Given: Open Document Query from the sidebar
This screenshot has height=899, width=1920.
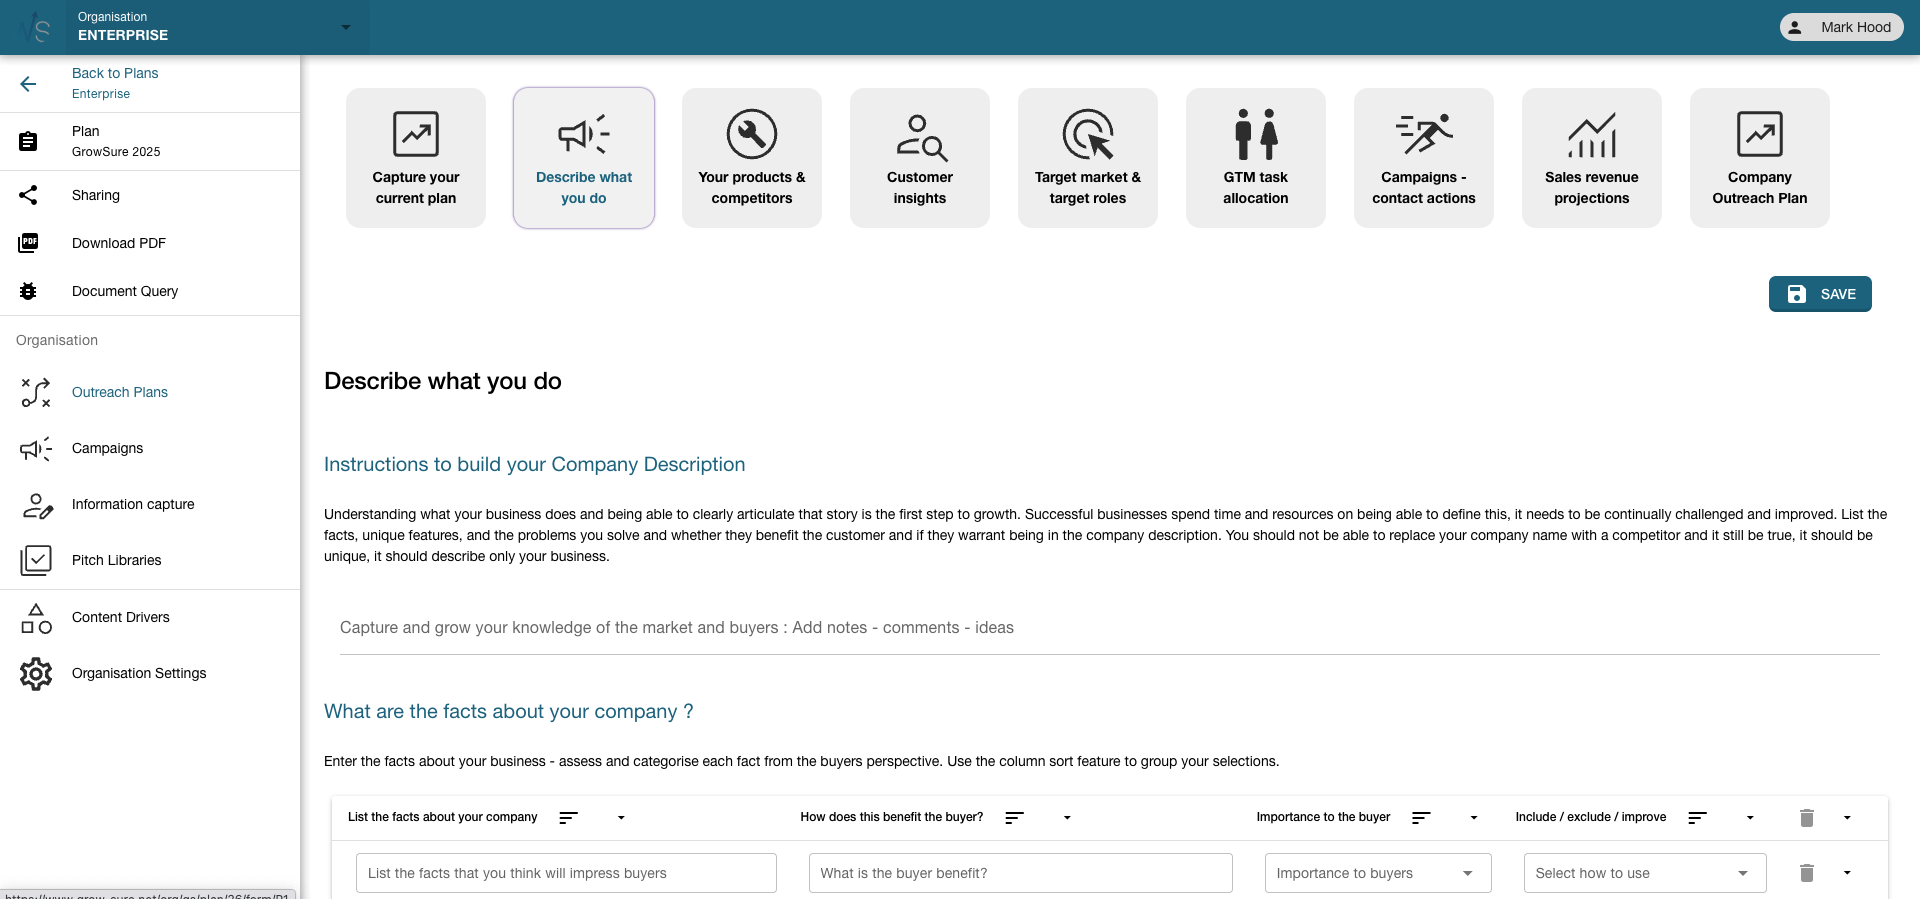Looking at the screenshot, I should click(124, 291).
